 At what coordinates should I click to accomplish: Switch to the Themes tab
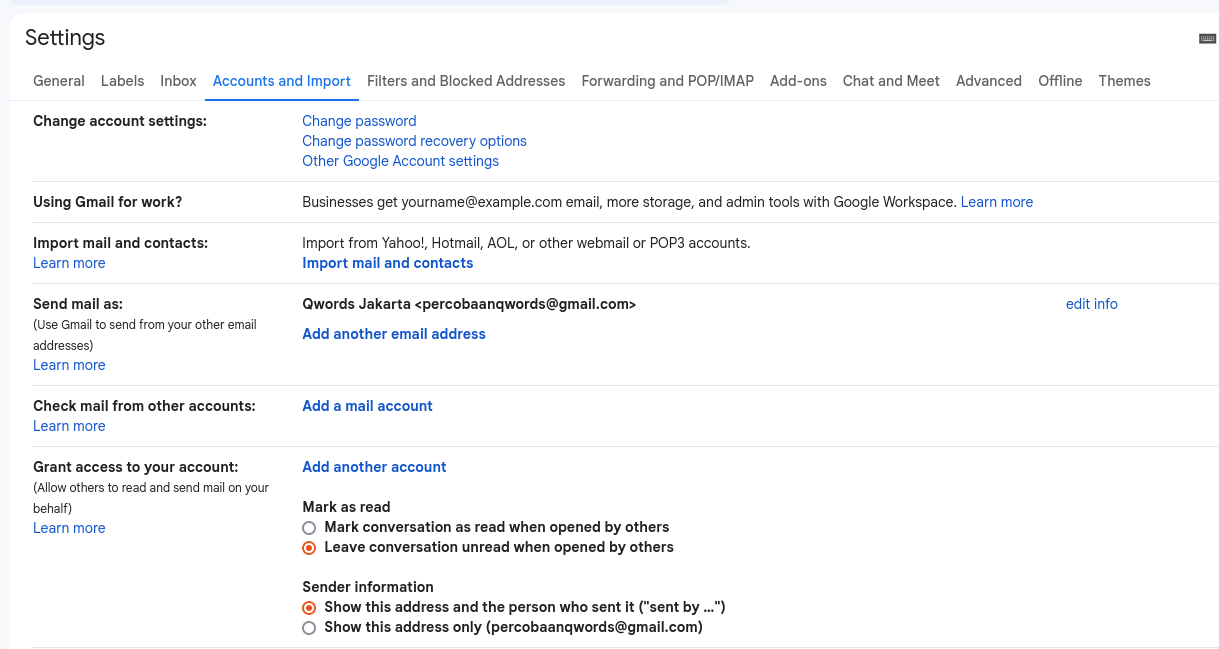pyautogui.click(x=1124, y=81)
